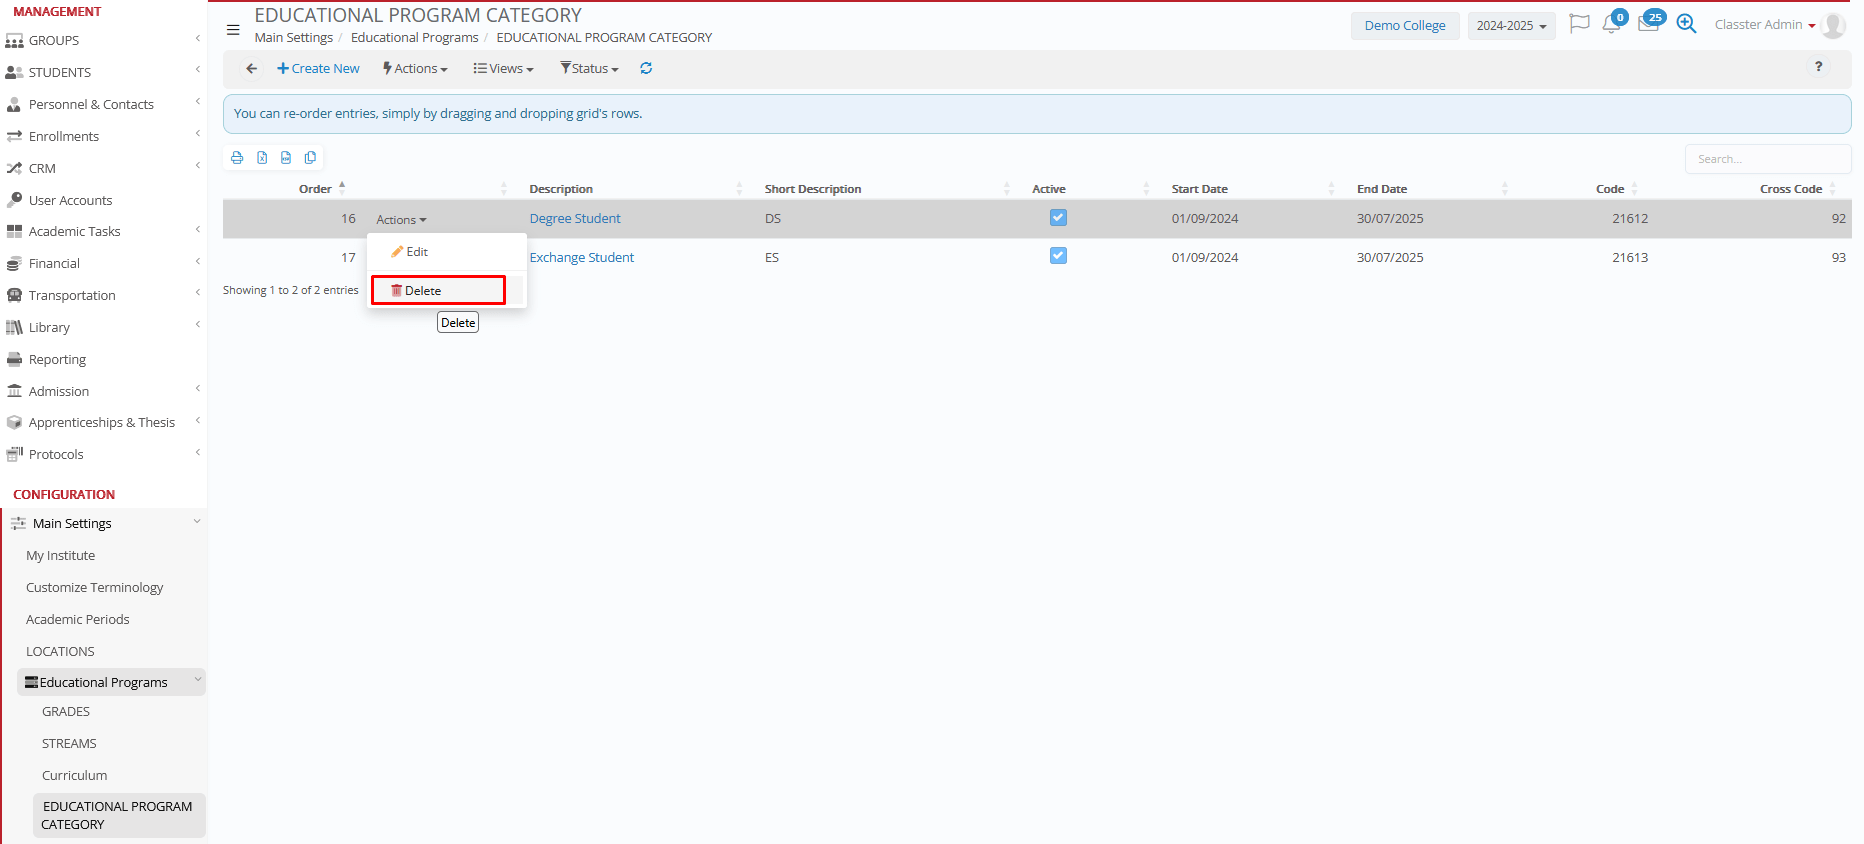Click the print icon above the grid

point(237,158)
